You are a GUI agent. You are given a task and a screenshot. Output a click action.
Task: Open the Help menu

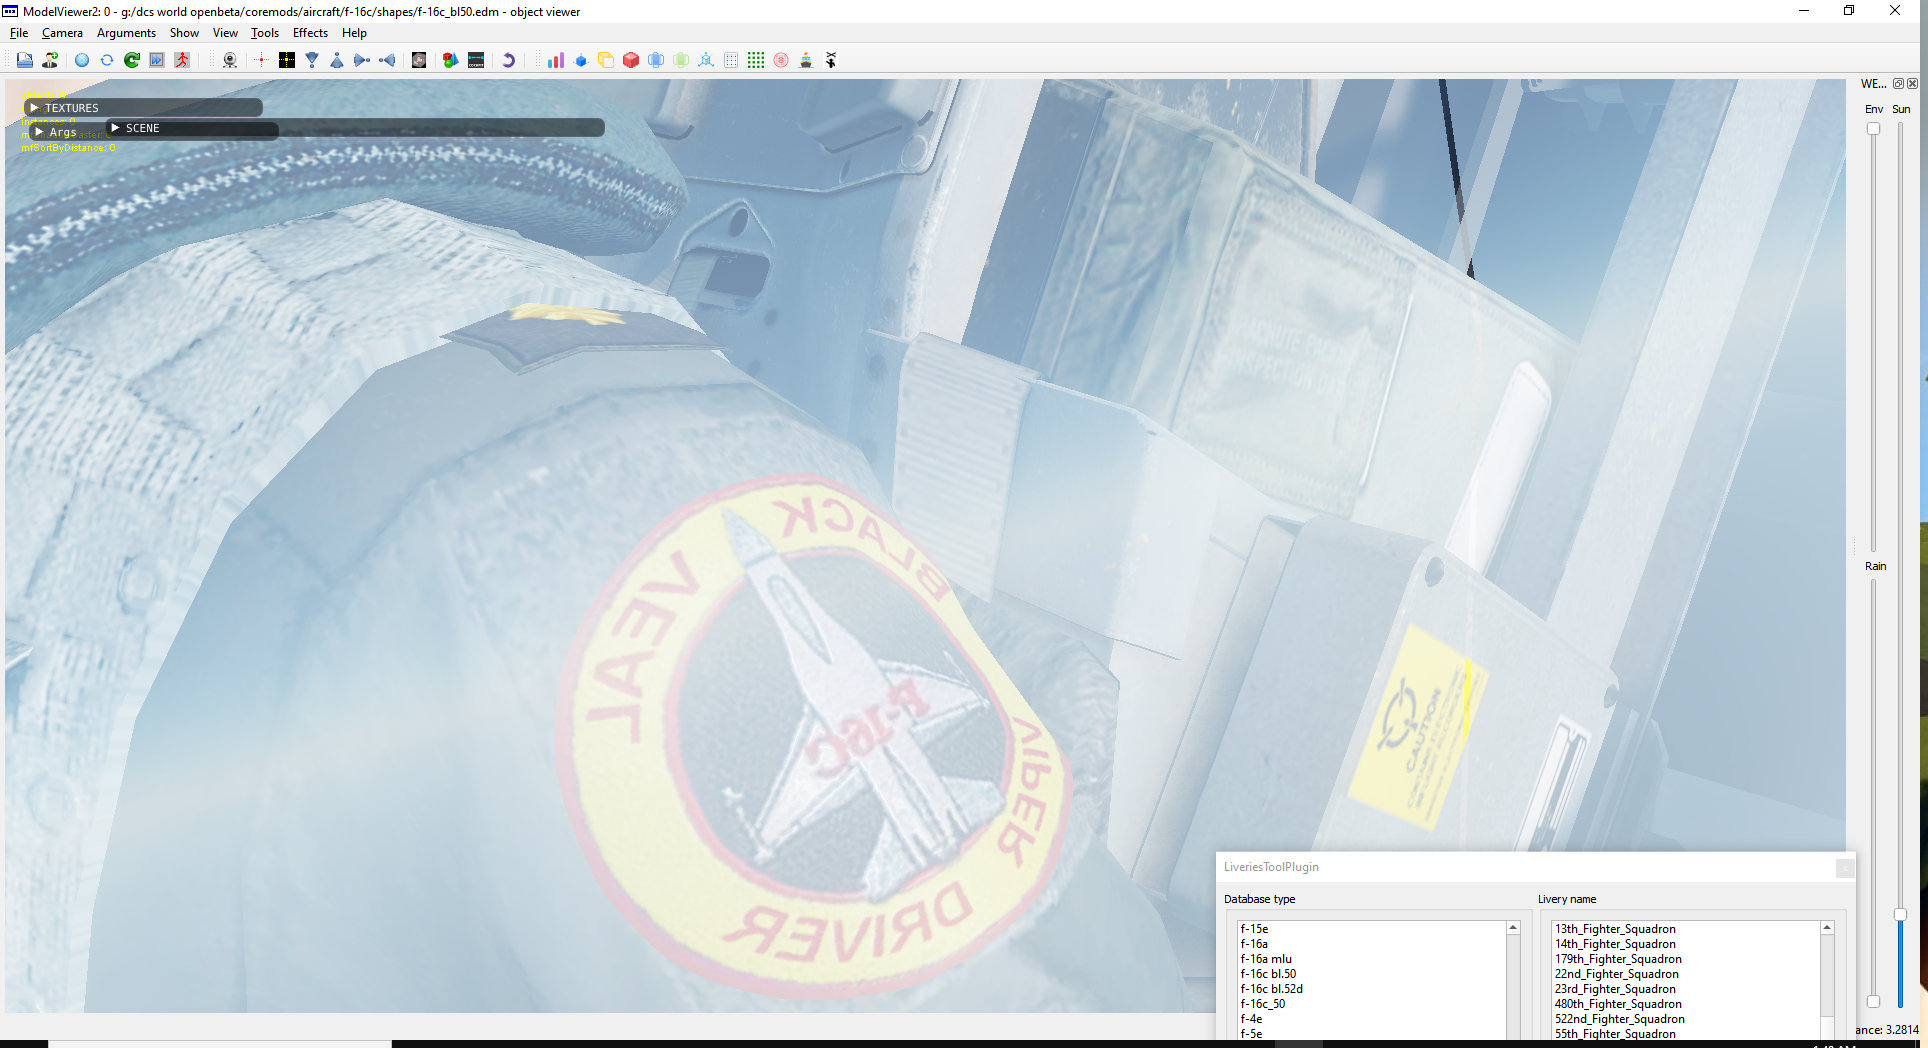click(x=354, y=33)
